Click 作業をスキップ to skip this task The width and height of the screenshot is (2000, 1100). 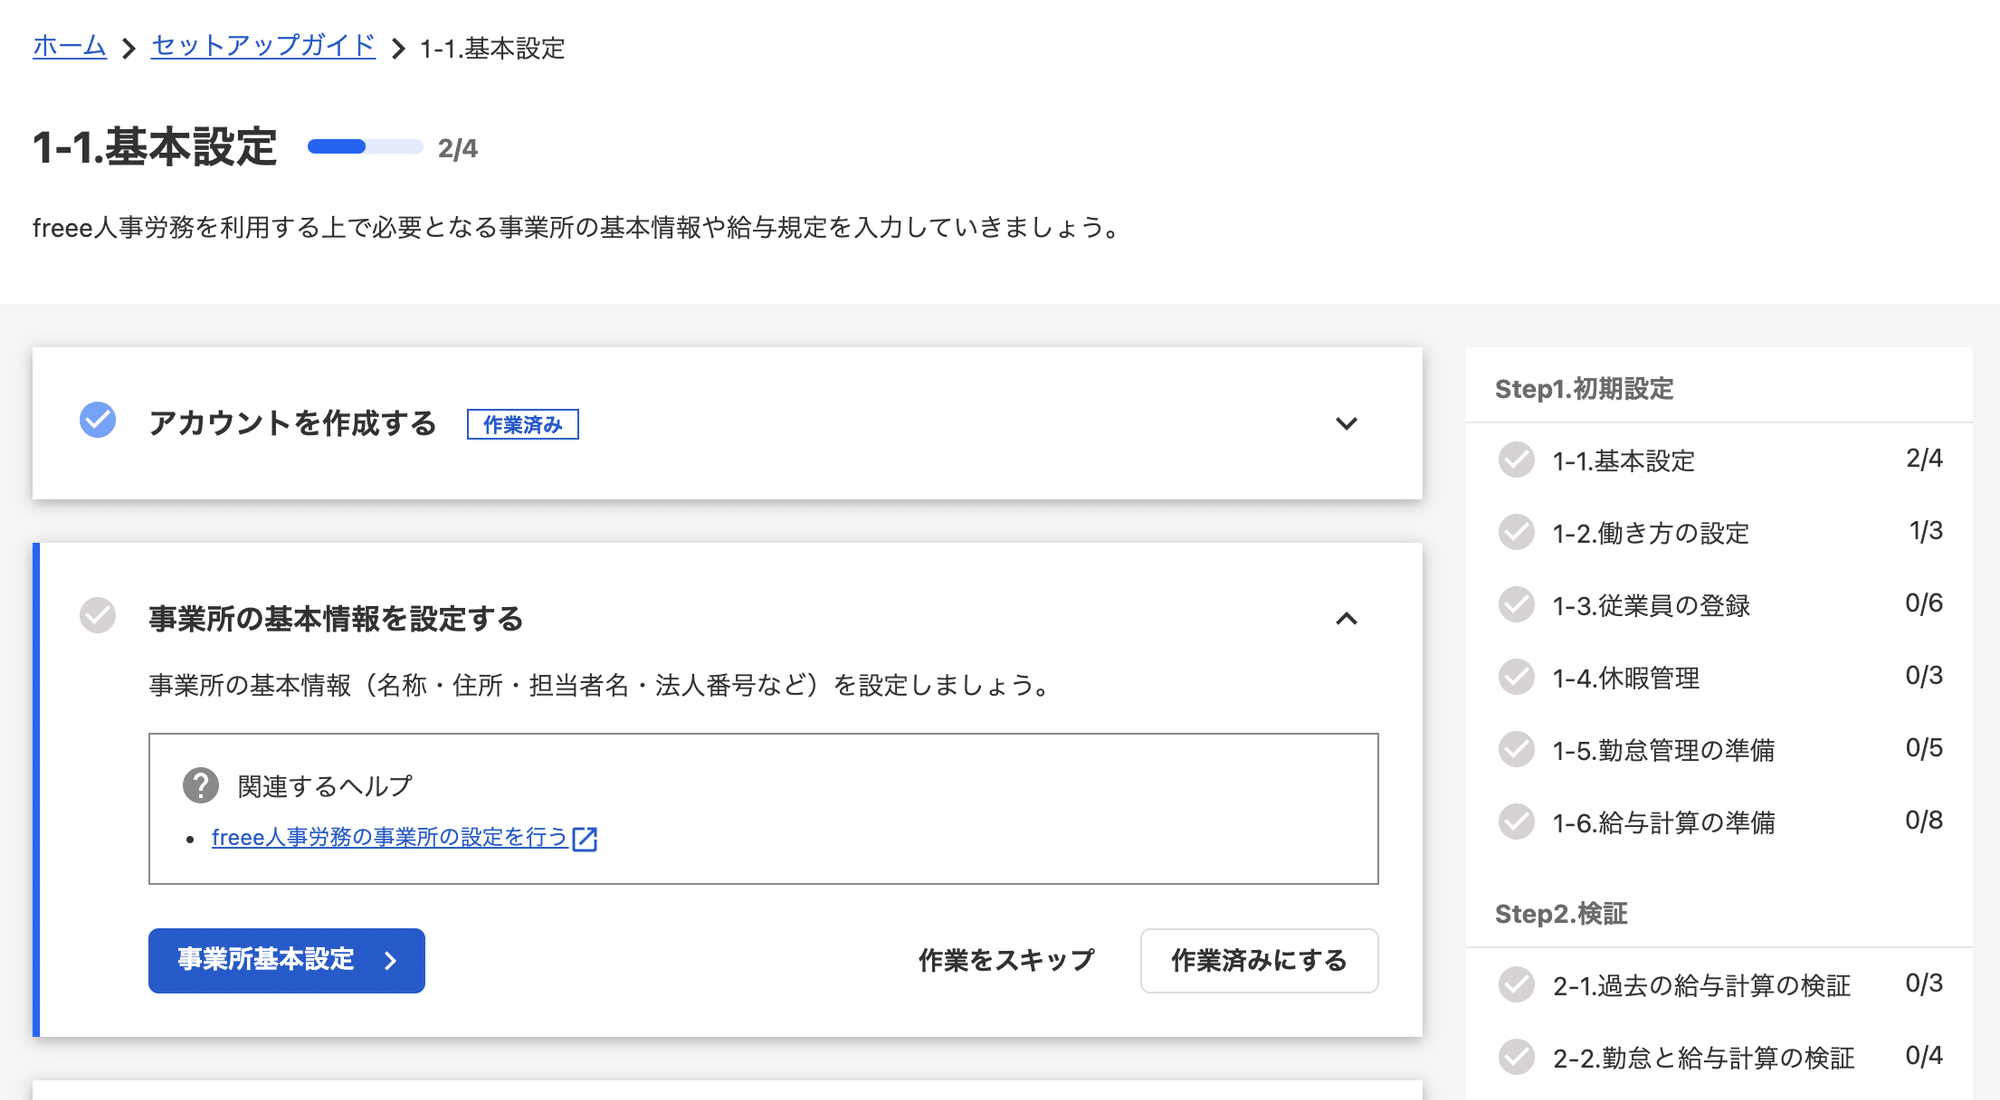point(1004,959)
